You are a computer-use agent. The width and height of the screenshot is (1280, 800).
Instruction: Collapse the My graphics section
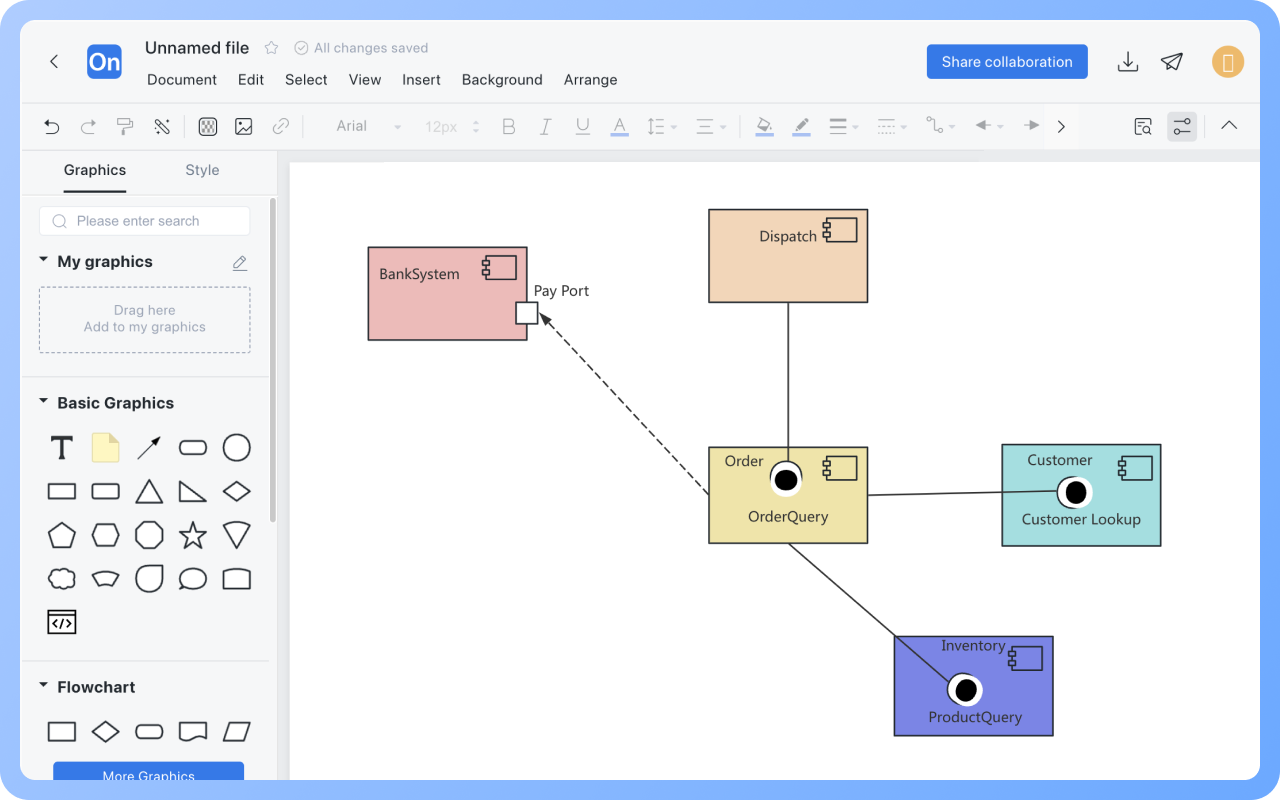tap(43, 260)
